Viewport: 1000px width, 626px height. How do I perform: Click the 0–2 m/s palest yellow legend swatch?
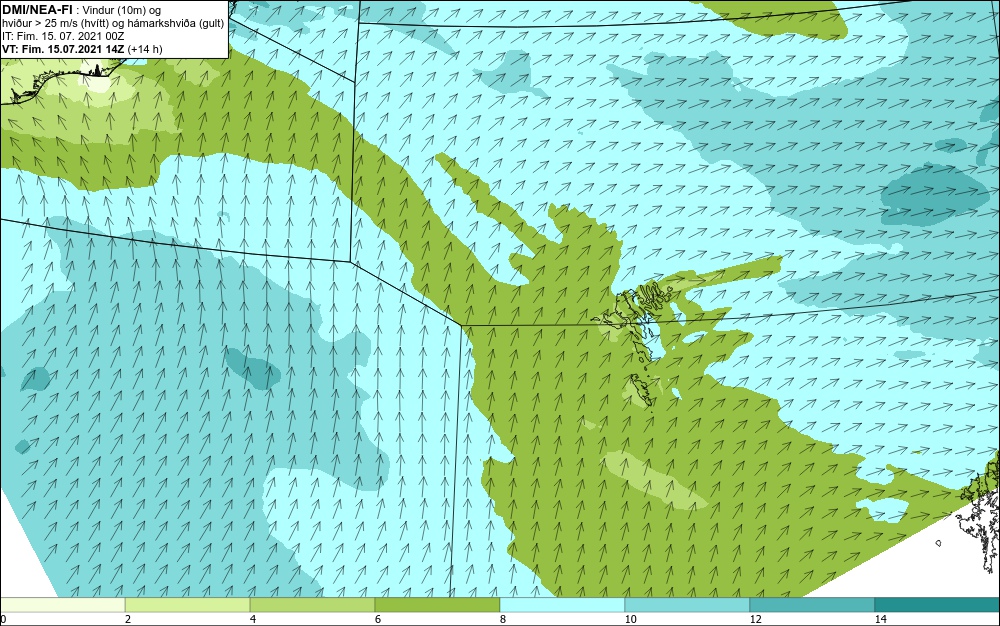coord(62,604)
